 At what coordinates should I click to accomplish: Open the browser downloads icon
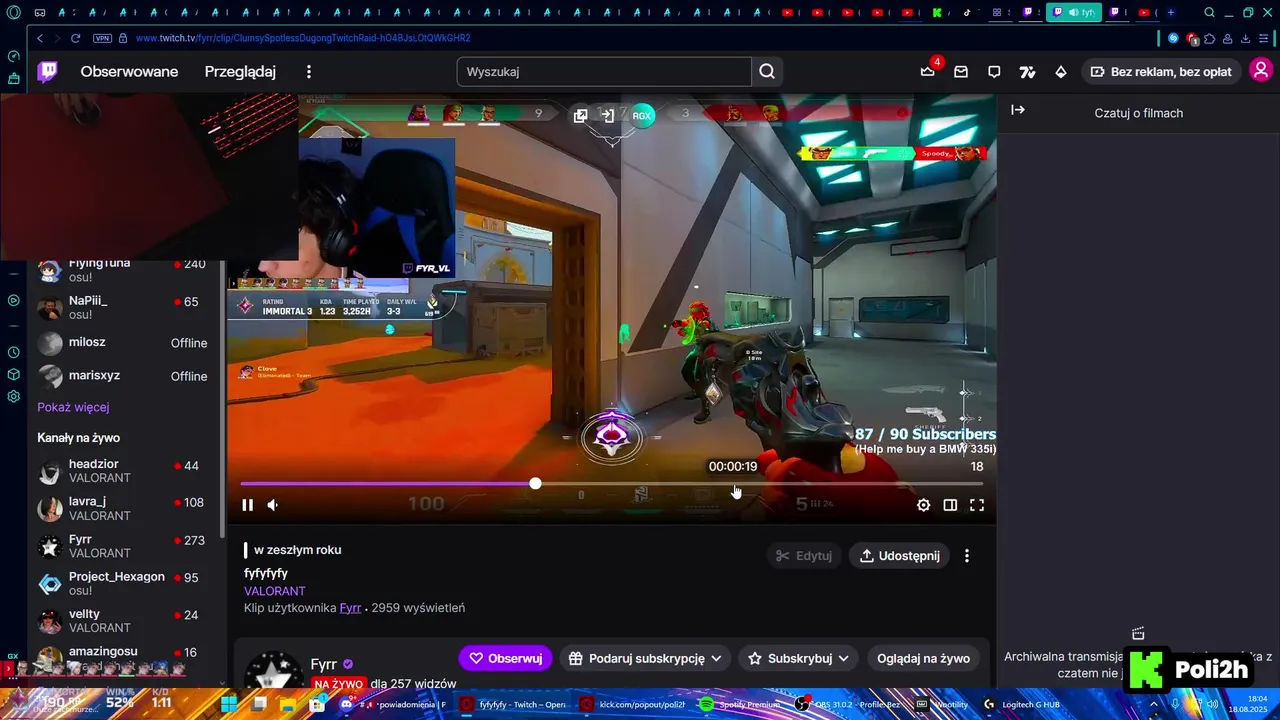click(x=1246, y=38)
